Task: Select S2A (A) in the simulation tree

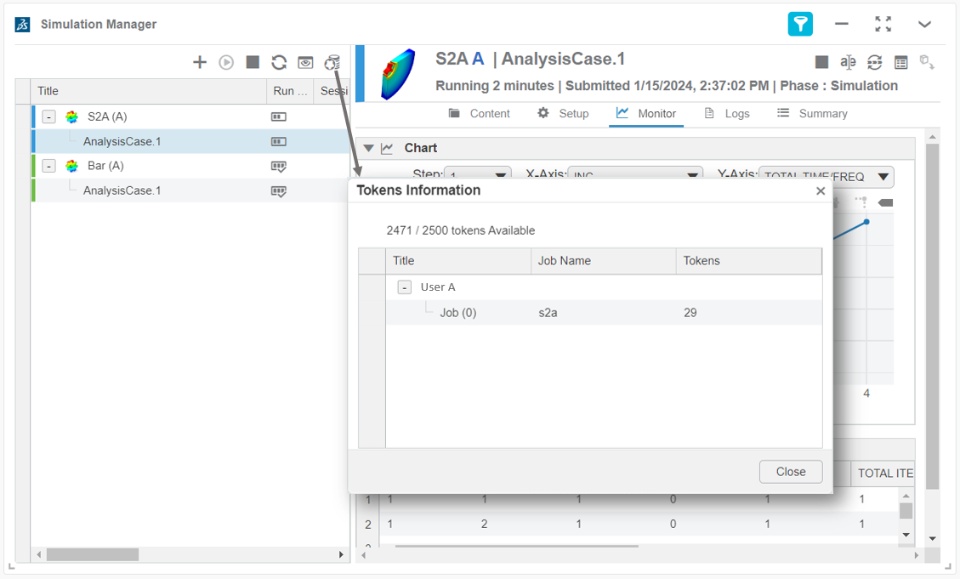Action: (x=107, y=116)
